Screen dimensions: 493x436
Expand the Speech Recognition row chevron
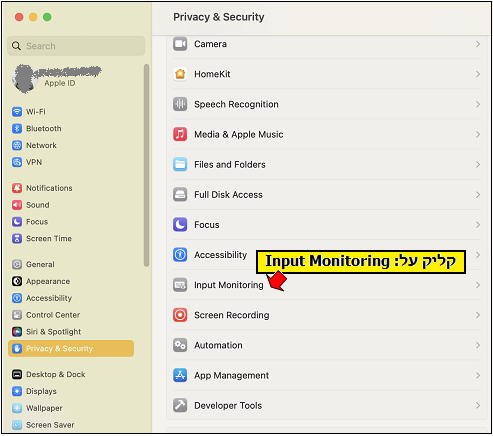click(478, 104)
